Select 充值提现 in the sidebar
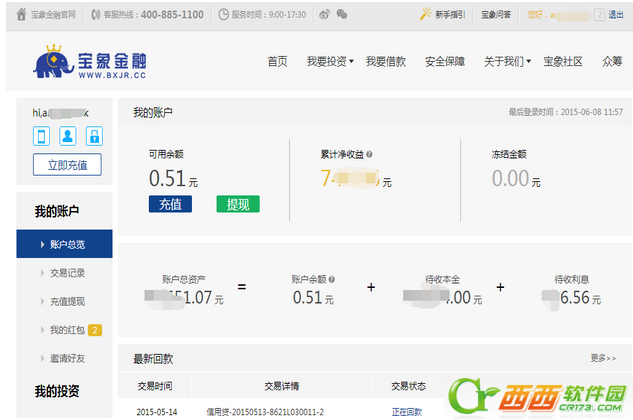 point(67,302)
